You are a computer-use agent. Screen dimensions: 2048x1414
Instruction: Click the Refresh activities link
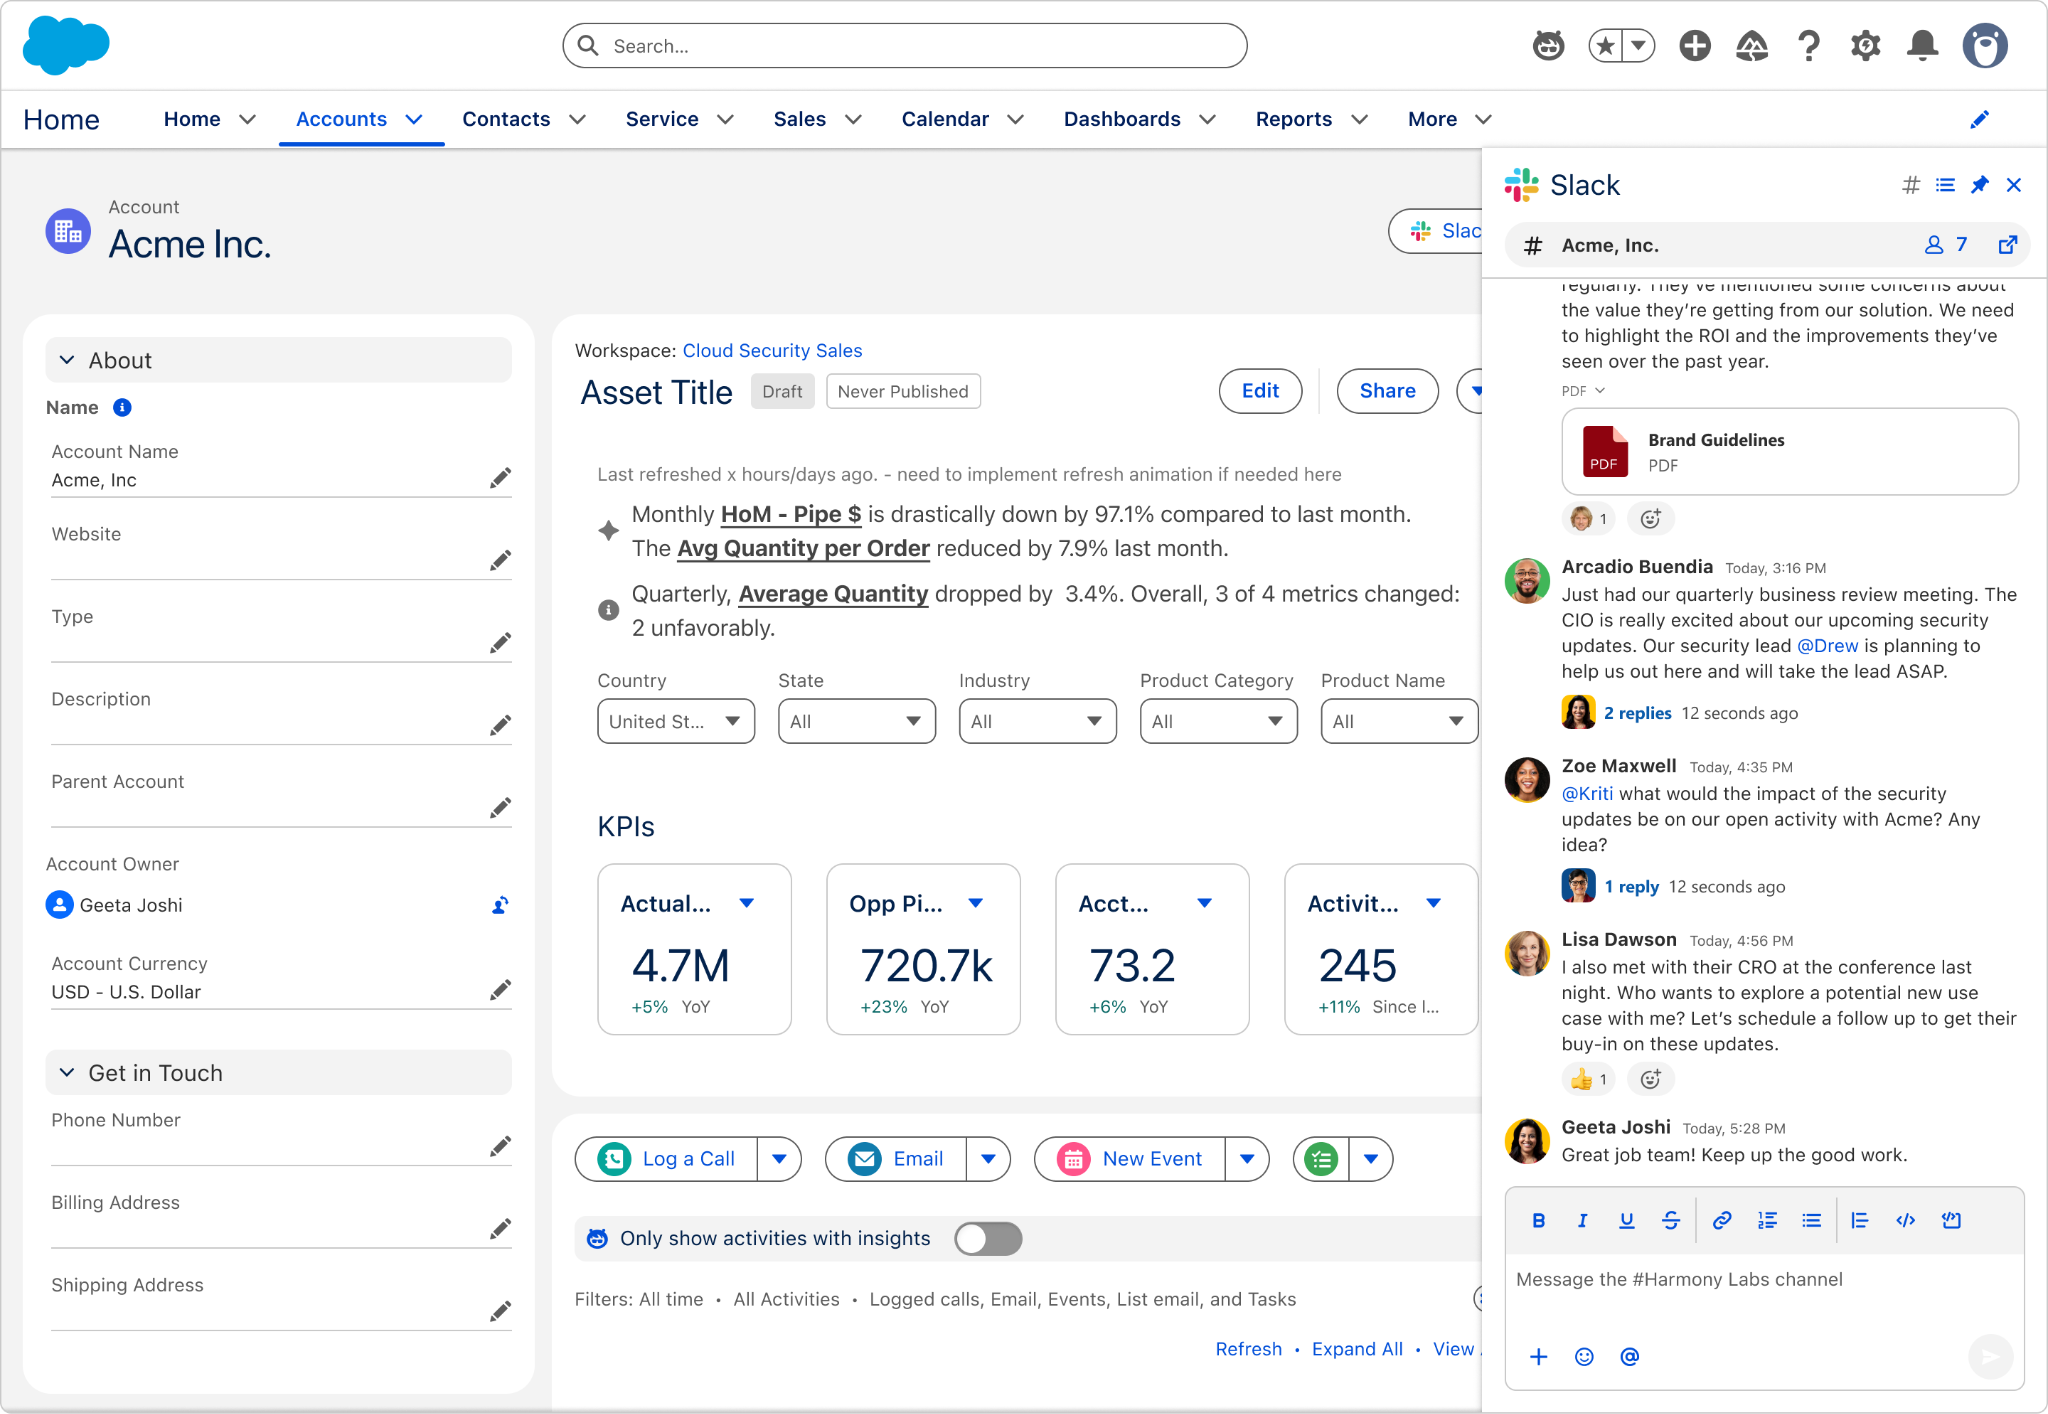click(1248, 1349)
